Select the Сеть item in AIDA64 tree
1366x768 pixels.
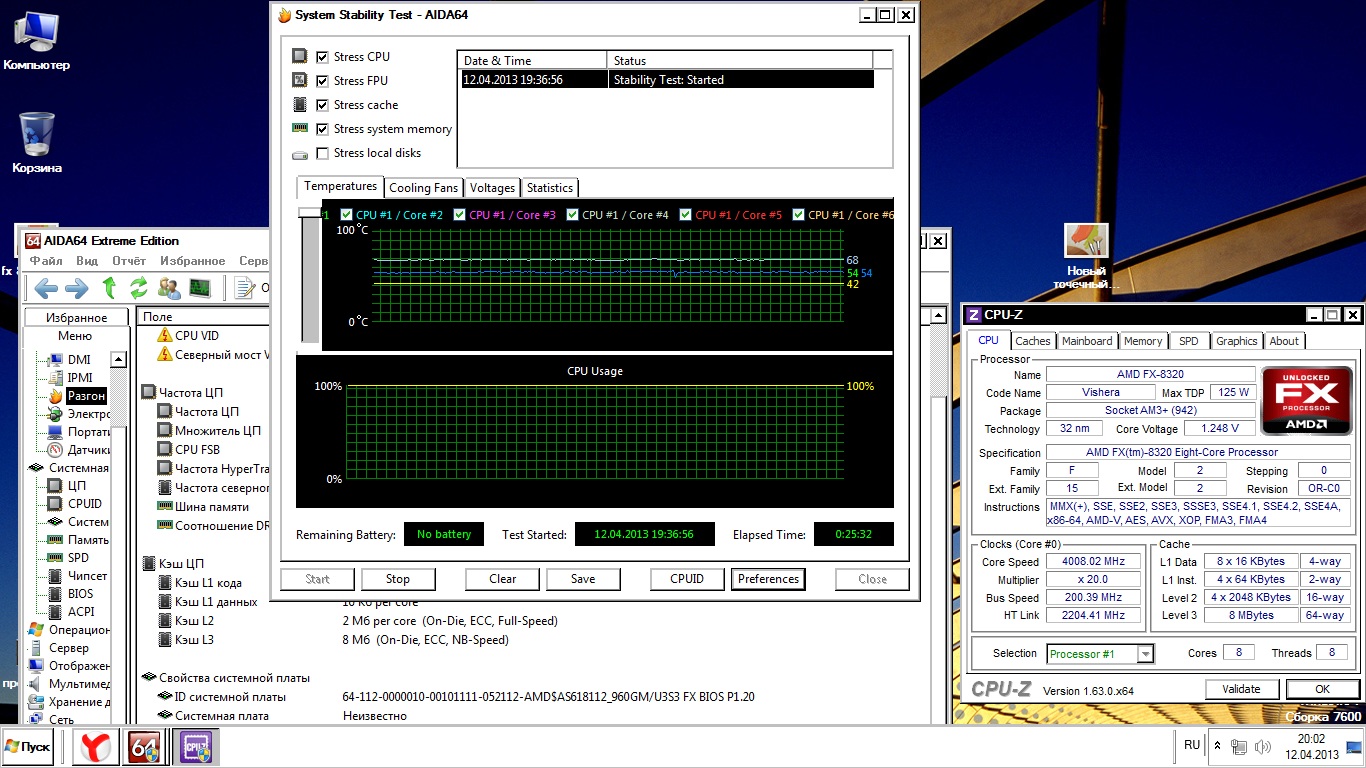coord(61,720)
